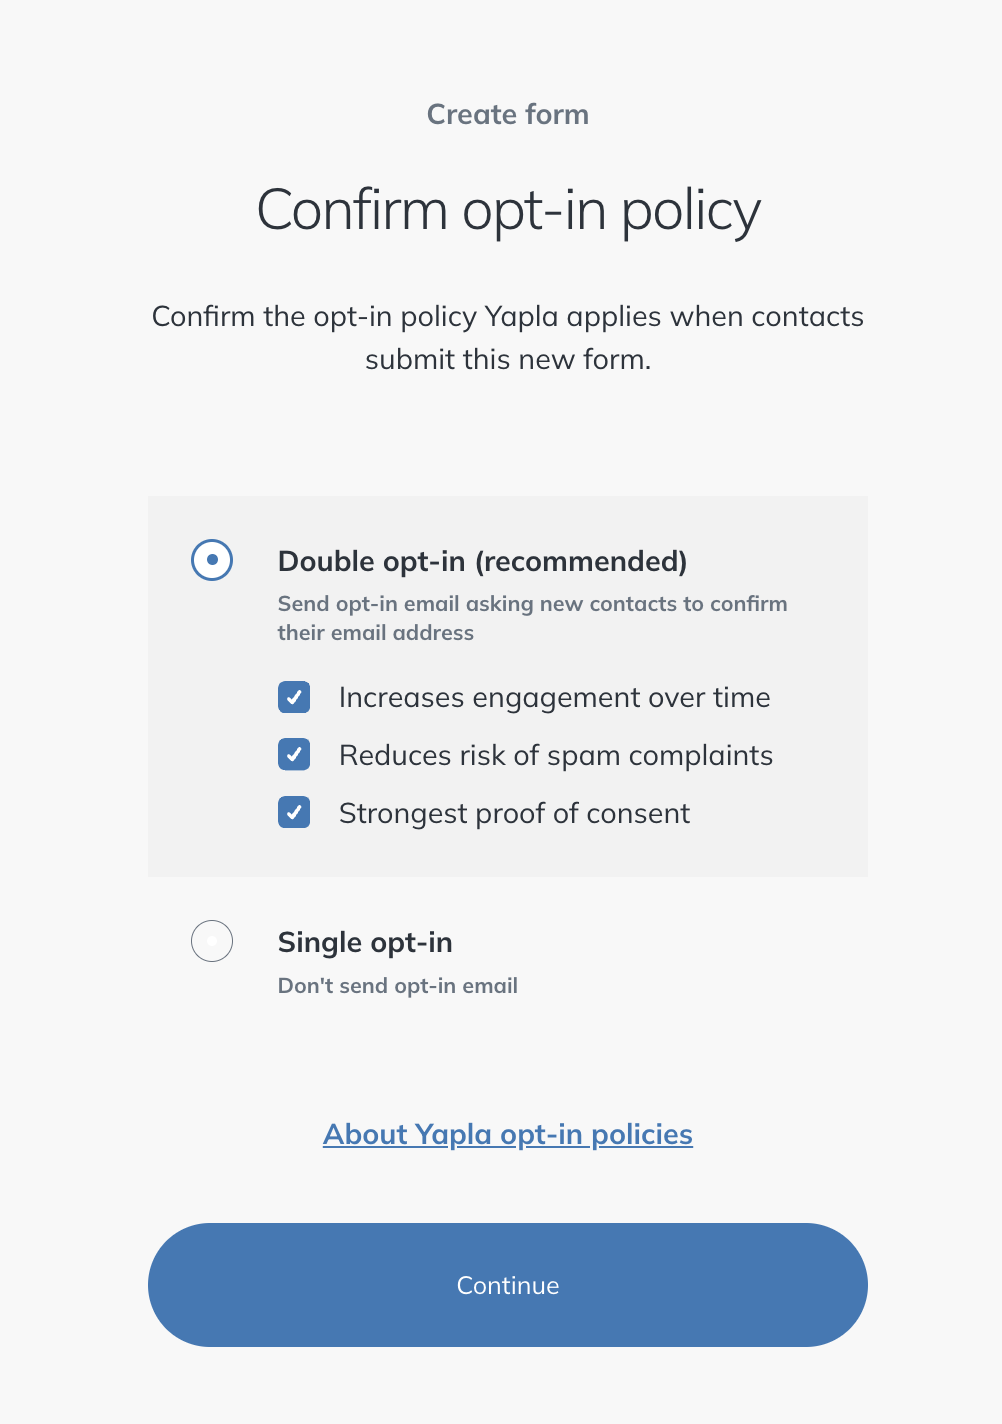The width and height of the screenshot is (1002, 1424).
Task: Click the Strongest proof of consent checkmark
Action: tap(294, 813)
